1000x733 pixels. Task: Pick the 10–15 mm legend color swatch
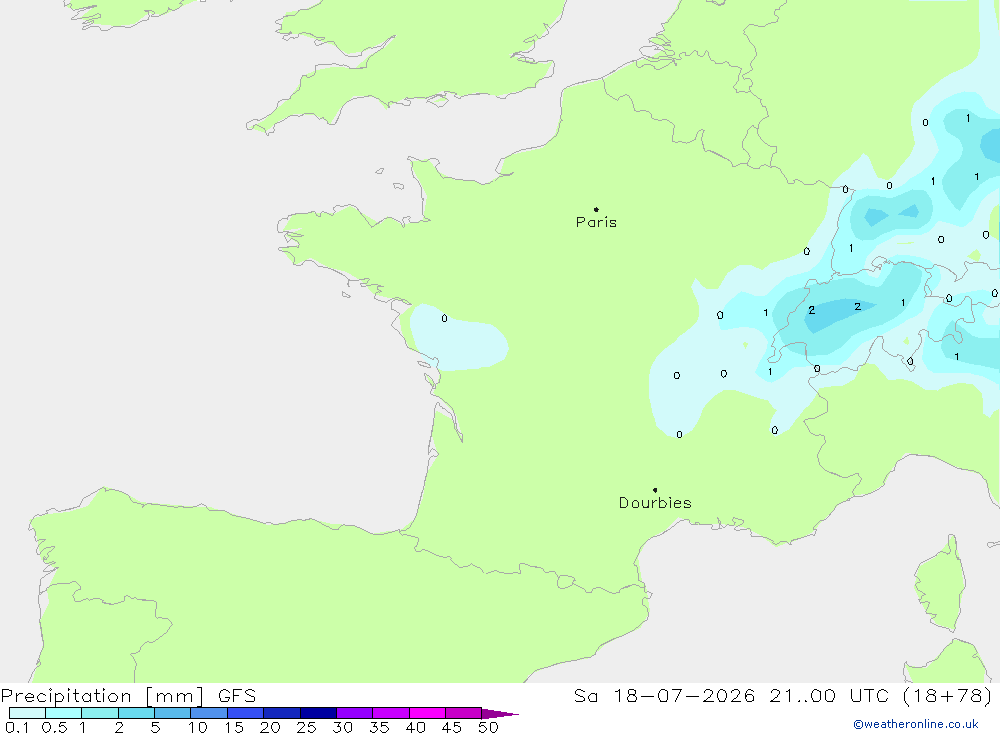[209, 713]
